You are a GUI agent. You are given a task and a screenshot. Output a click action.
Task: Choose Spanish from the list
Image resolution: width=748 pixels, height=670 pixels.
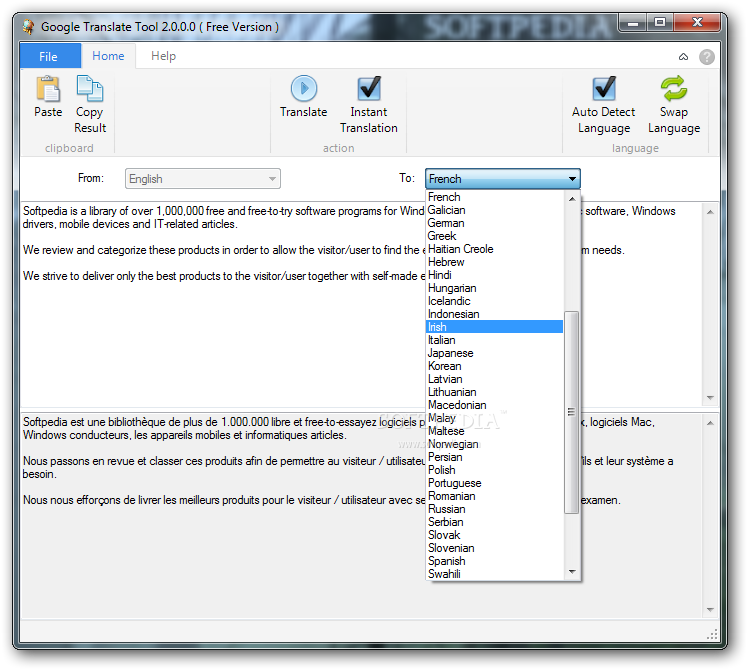point(494,561)
